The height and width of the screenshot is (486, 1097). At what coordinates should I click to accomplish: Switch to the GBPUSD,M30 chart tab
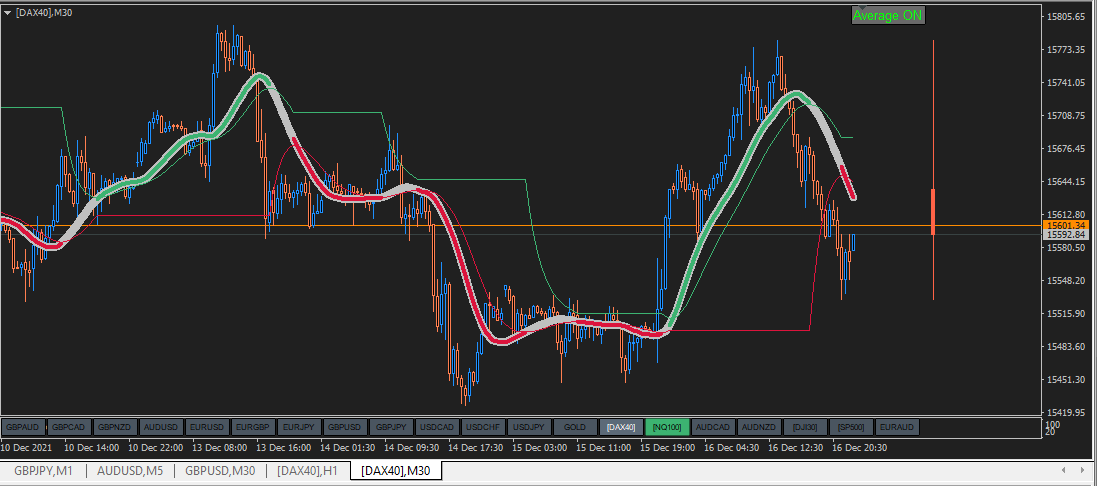pos(220,471)
